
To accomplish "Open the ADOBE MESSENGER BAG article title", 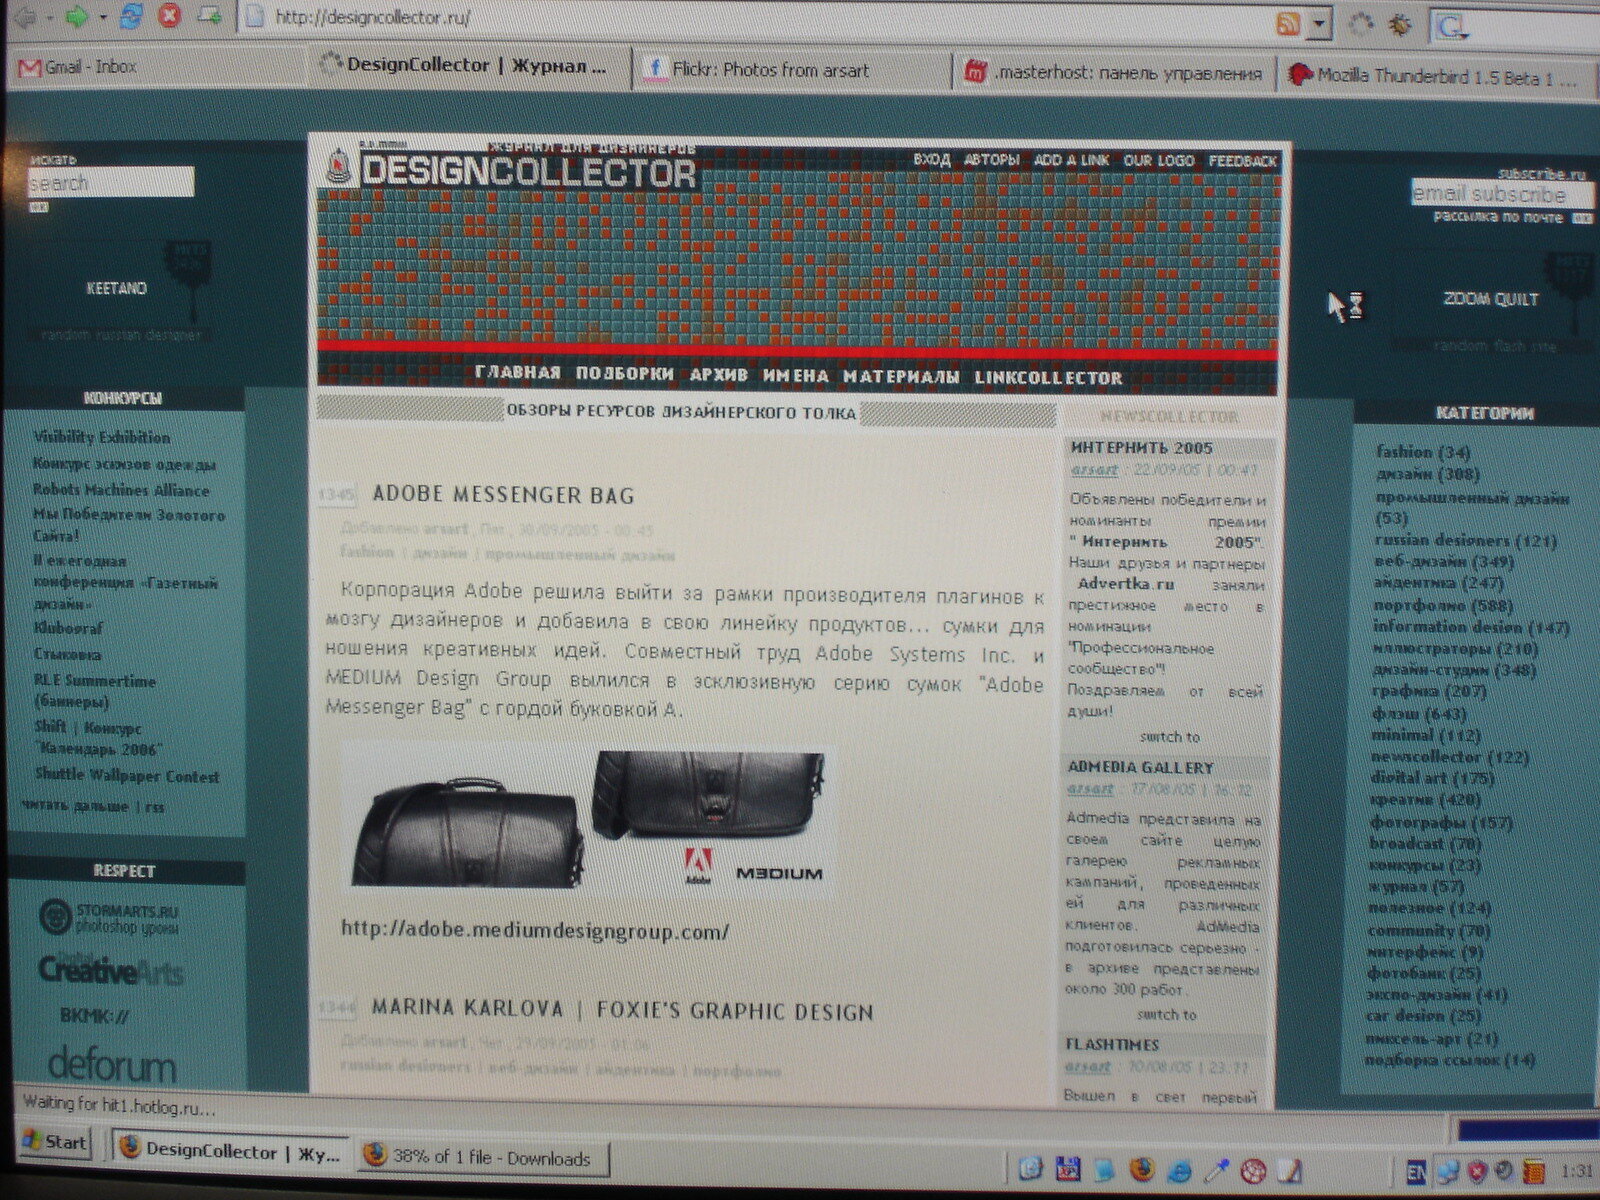I will click(x=503, y=495).
